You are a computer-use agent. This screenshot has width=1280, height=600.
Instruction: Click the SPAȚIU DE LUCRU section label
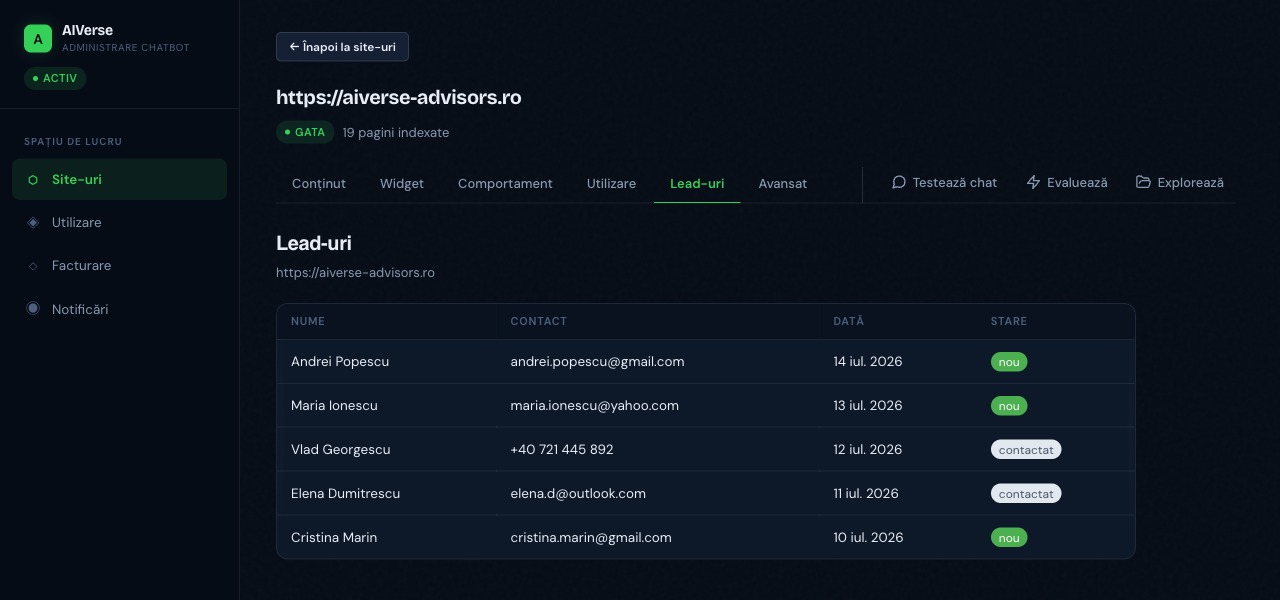tap(73, 142)
